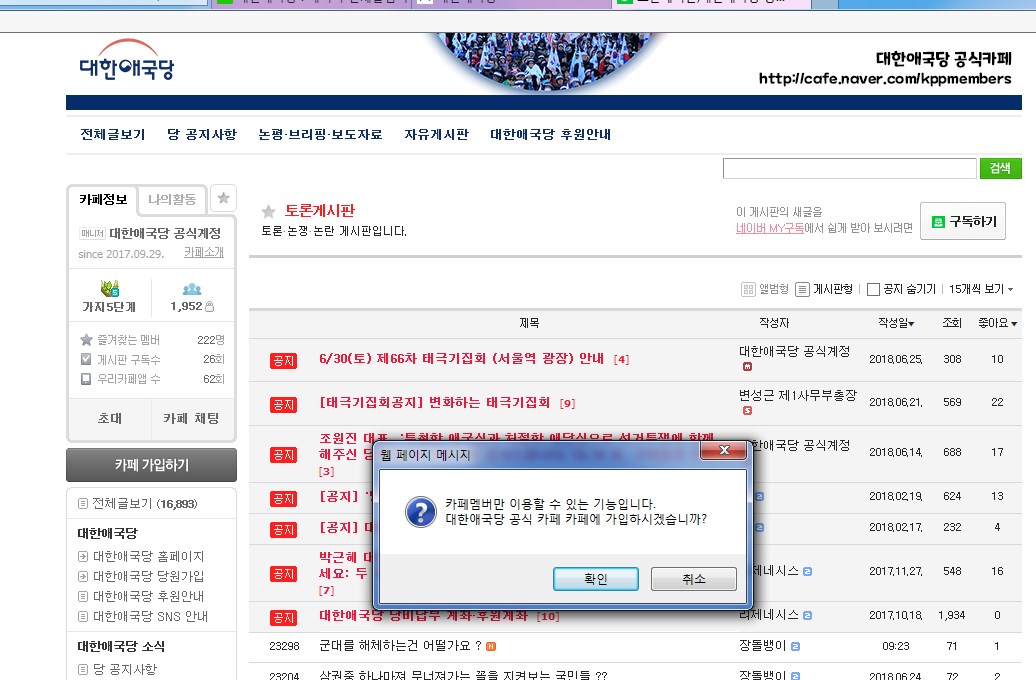Click the cafe search input field

click(x=849, y=168)
